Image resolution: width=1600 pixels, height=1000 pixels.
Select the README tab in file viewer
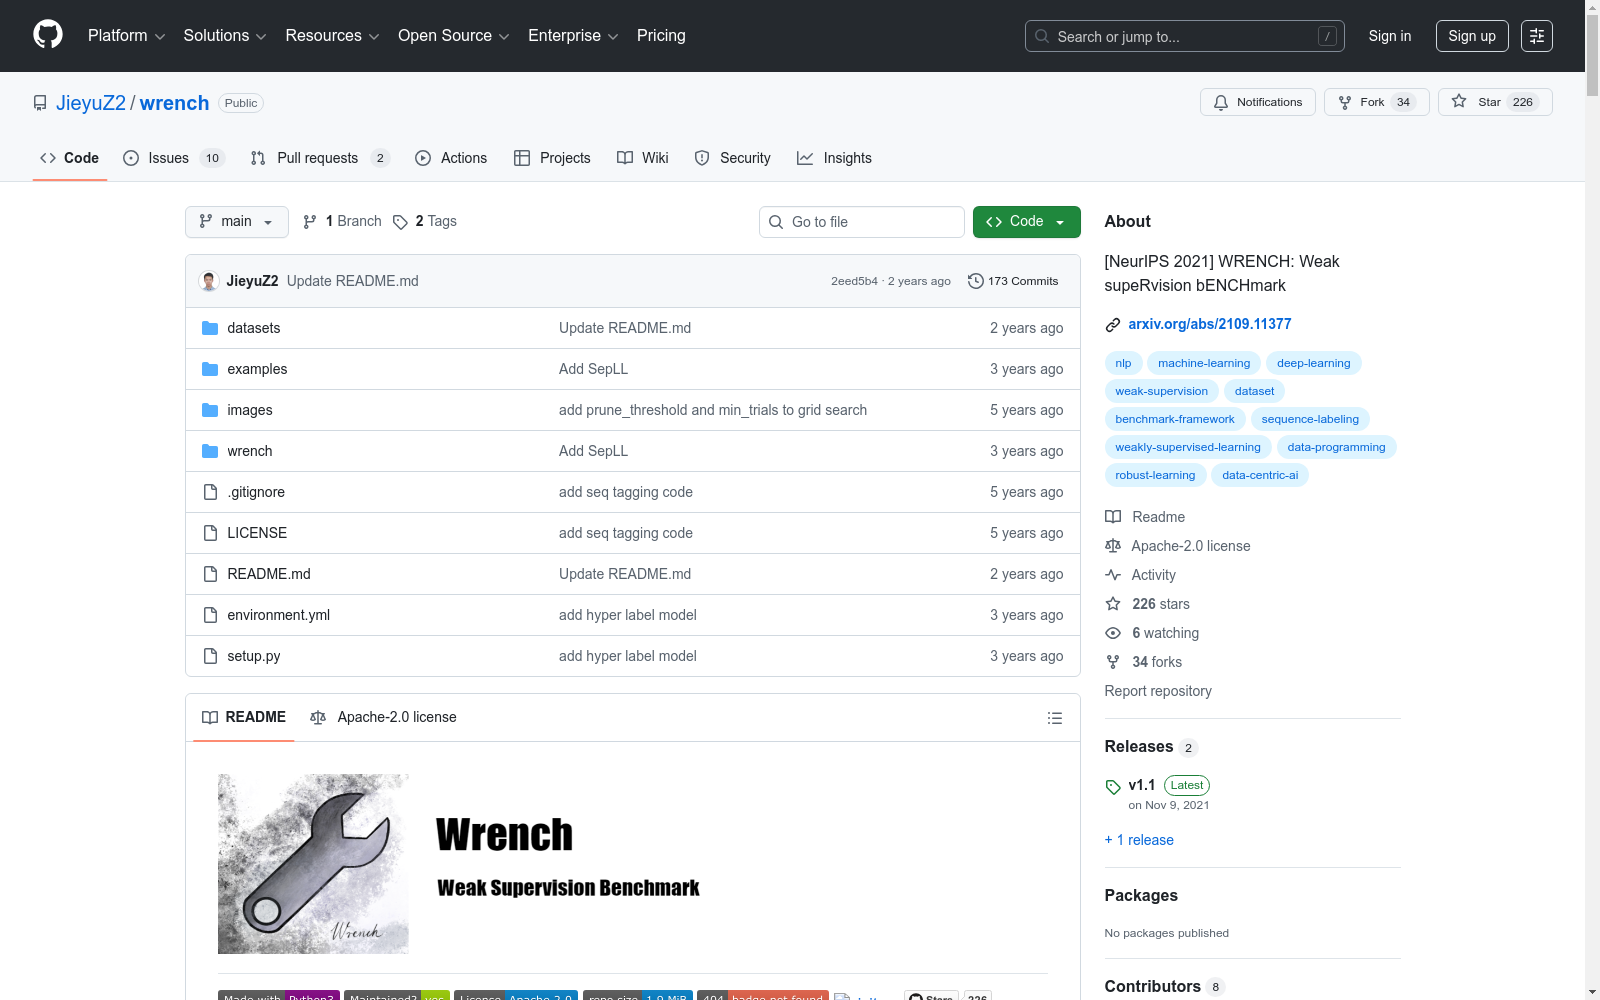pos(244,717)
